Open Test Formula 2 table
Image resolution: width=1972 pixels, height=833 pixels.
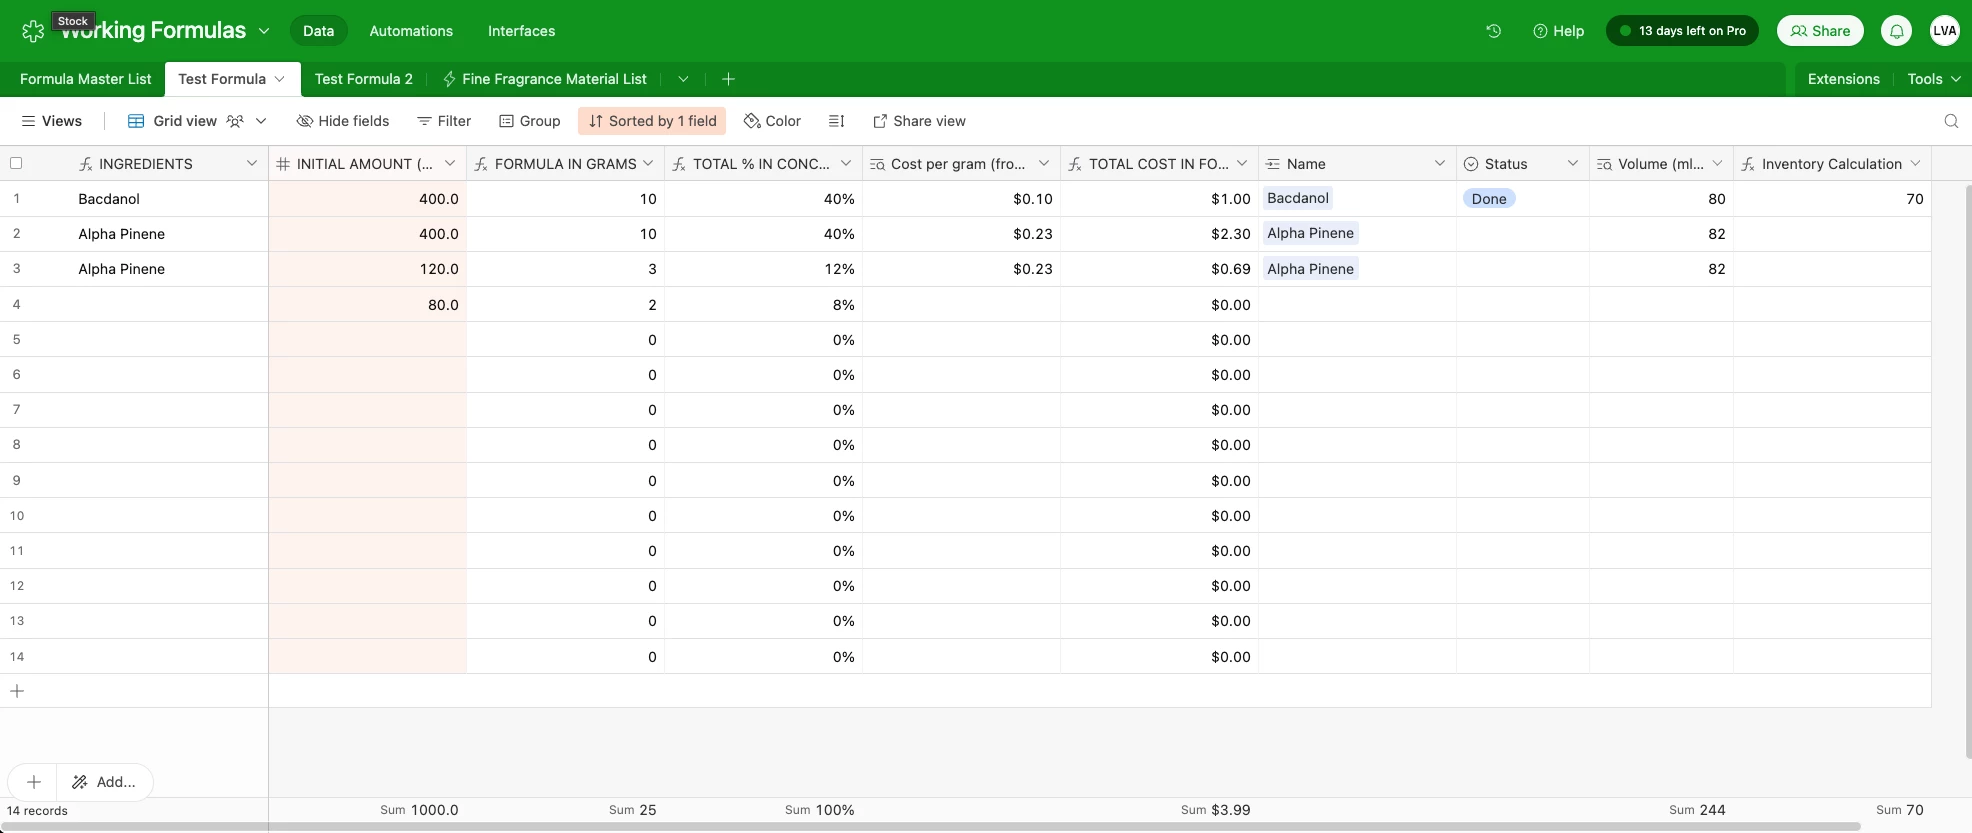[x=363, y=79]
